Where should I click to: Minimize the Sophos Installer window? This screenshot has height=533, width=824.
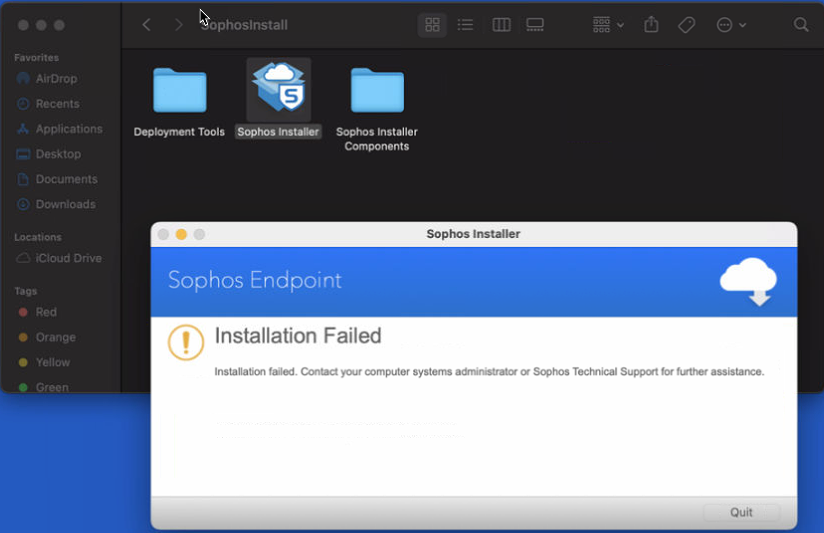click(x=181, y=234)
